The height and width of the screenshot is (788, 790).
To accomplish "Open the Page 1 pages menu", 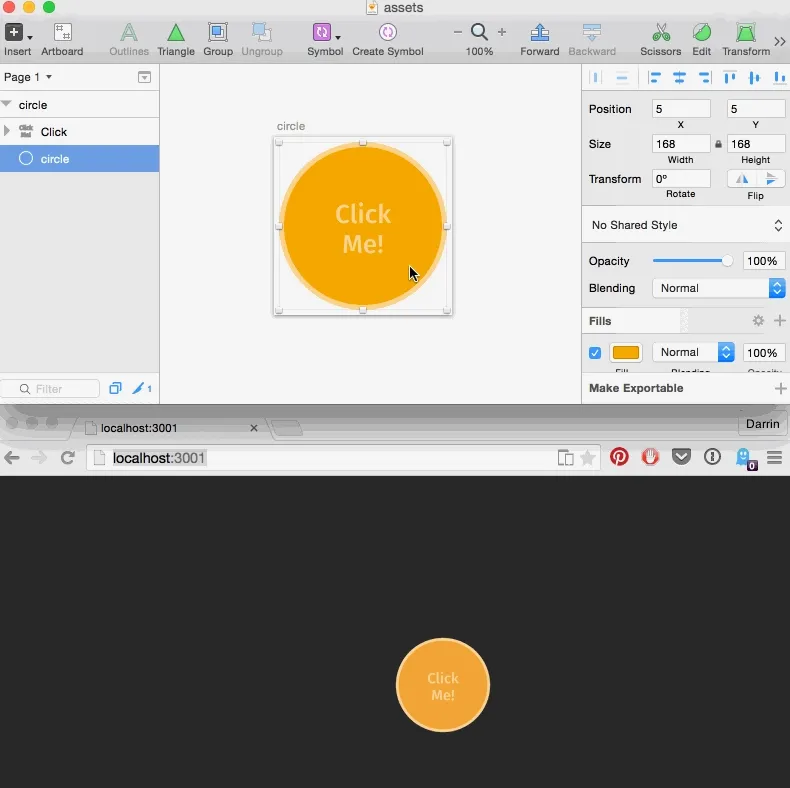I will click(x=28, y=77).
